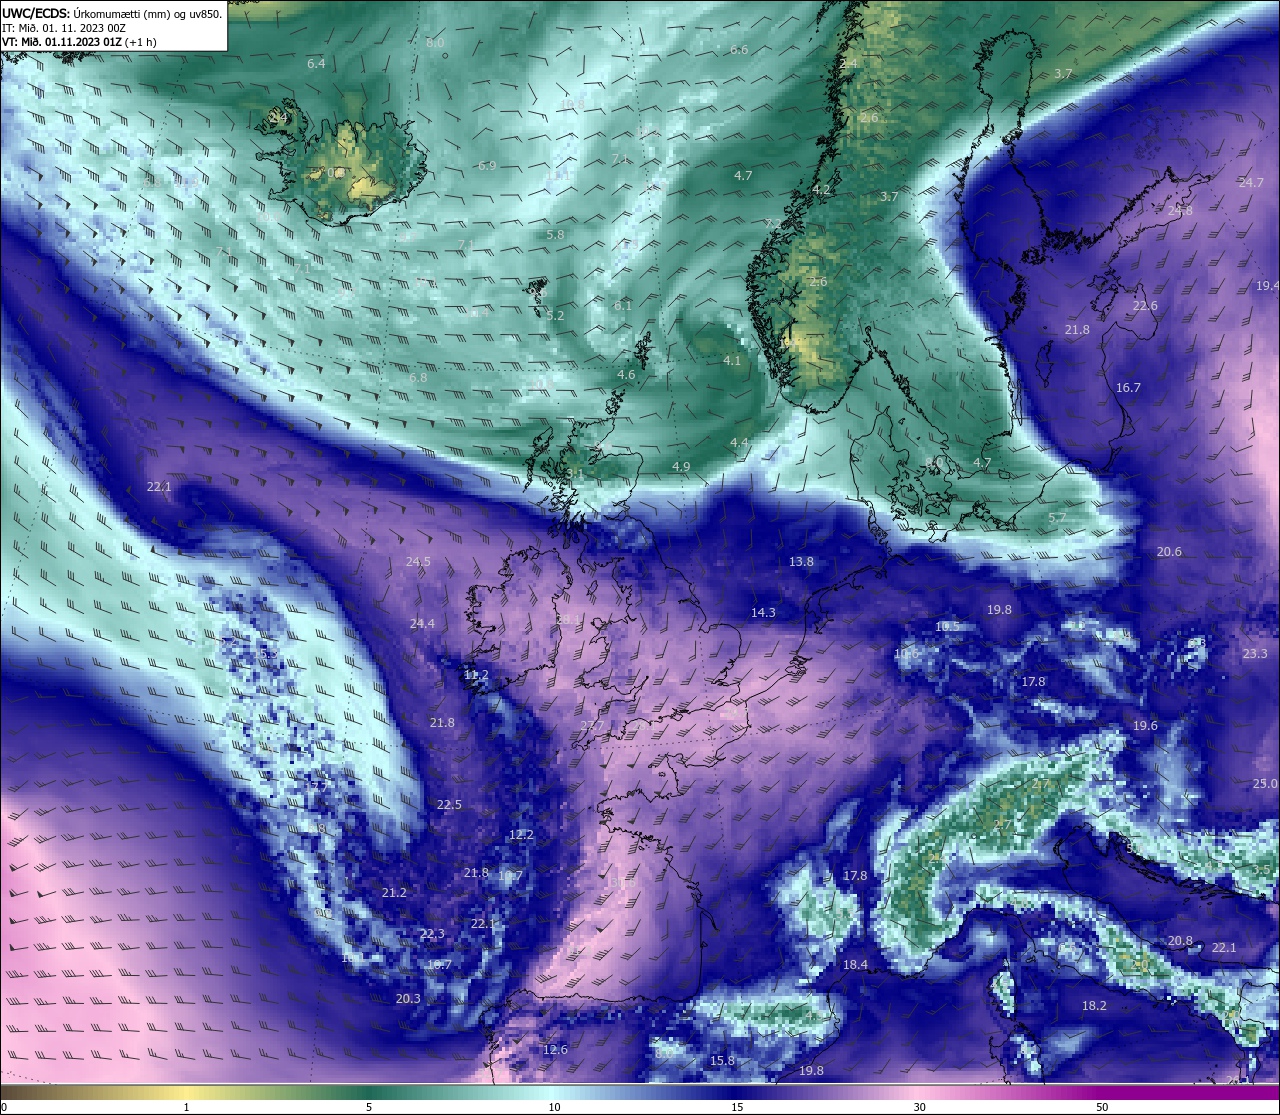1280x1115 pixels.
Task: Click the 4.6 value near Shetland
Action: tap(626, 374)
